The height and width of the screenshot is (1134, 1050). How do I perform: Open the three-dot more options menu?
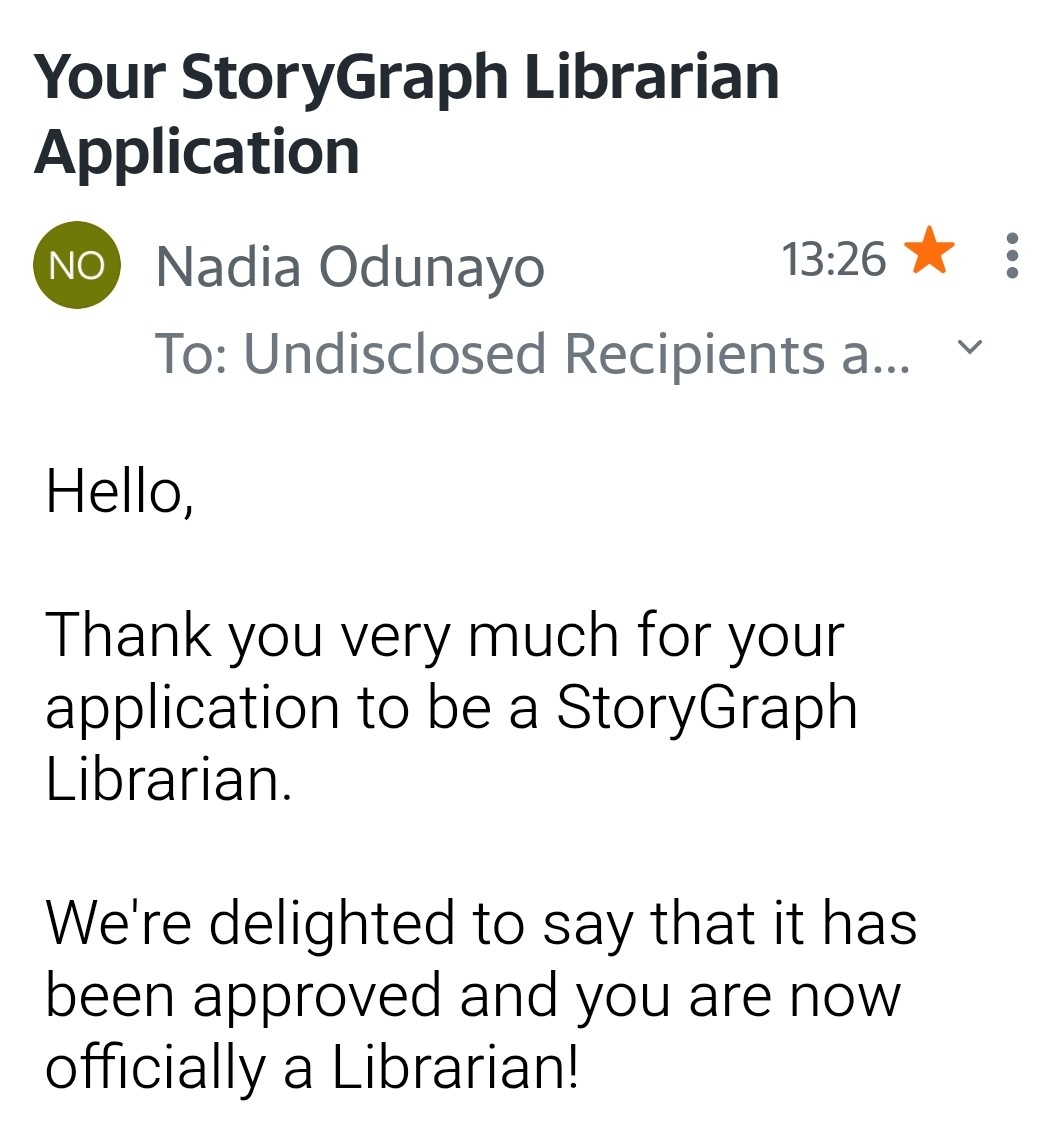pos(1012,256)
